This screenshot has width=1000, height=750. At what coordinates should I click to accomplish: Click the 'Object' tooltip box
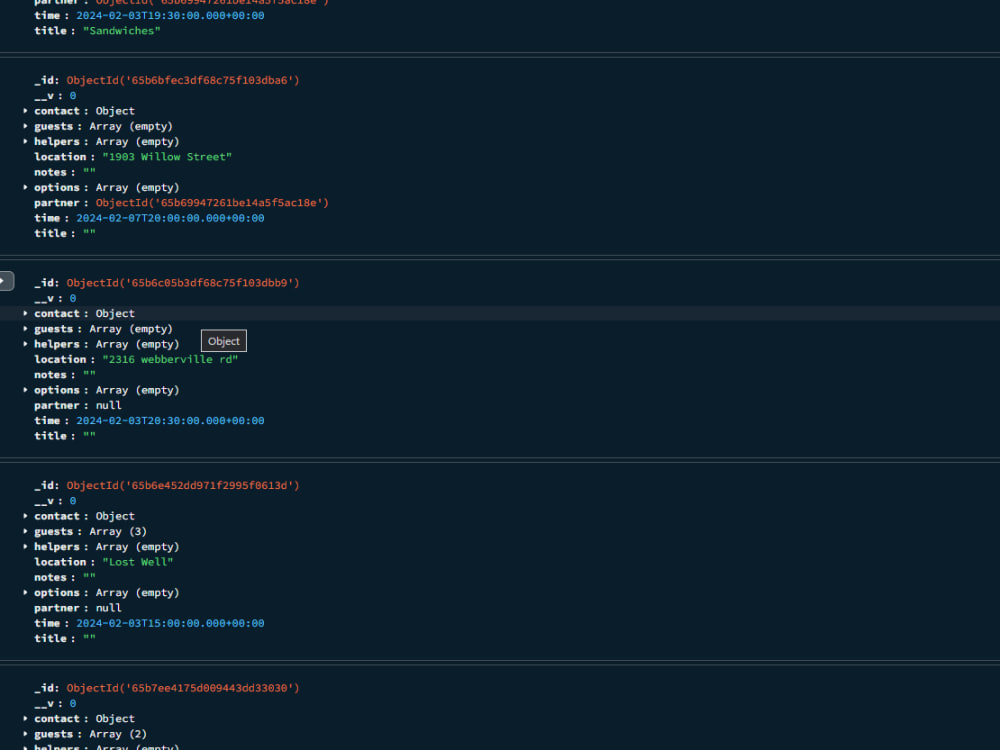223,341
